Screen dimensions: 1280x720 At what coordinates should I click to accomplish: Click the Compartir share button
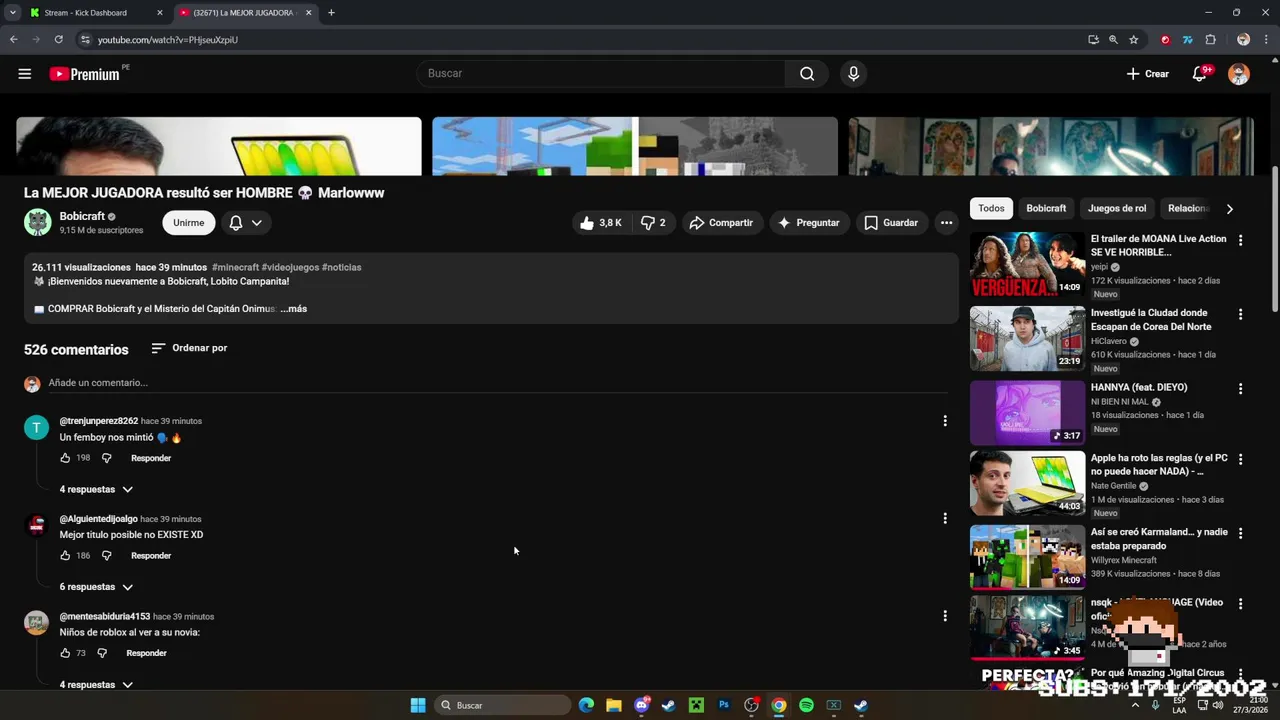click(721, 223)
